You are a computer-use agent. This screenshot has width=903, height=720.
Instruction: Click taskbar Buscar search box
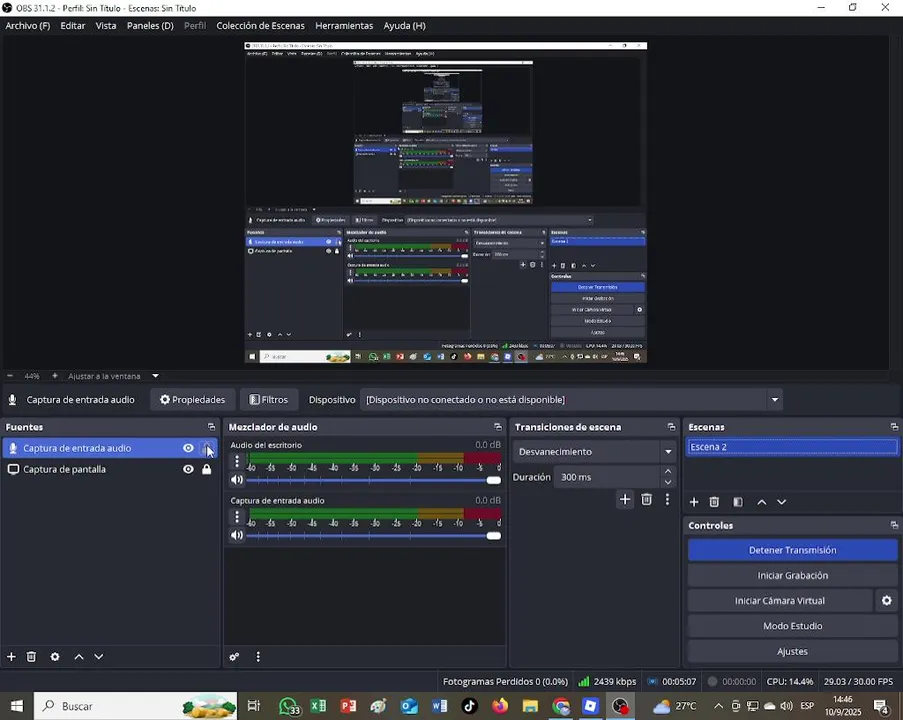(x=136, y=706)
